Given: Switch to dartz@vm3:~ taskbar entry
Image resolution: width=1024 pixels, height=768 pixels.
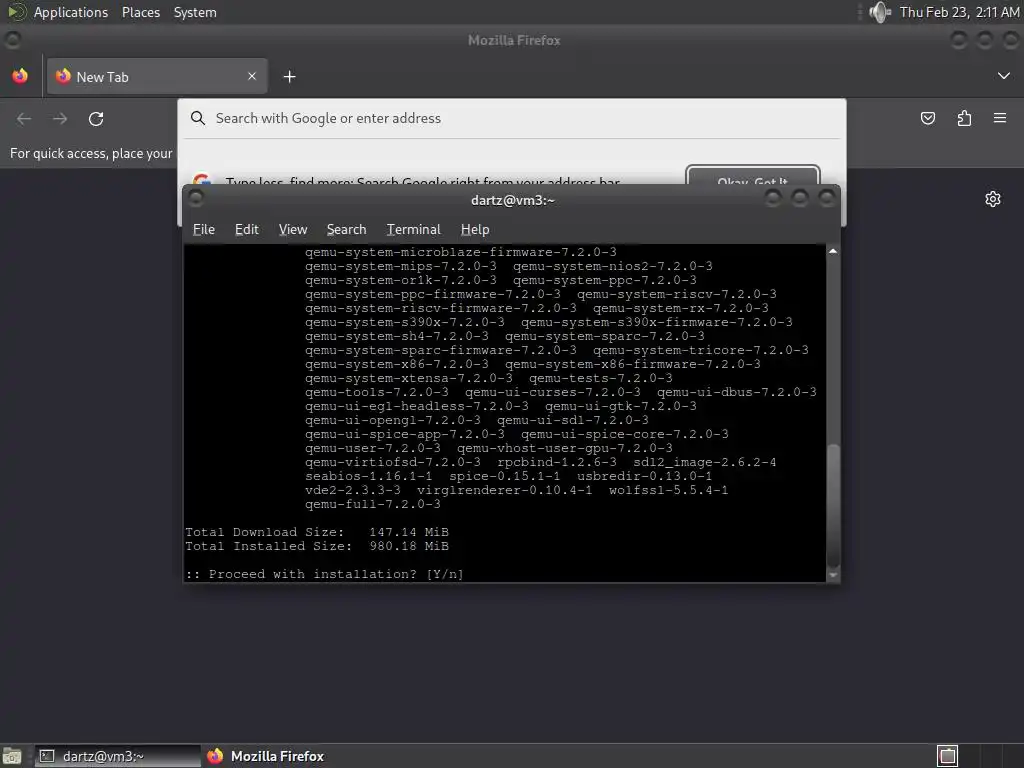Looking at the screenshot, I should (118, 756).
